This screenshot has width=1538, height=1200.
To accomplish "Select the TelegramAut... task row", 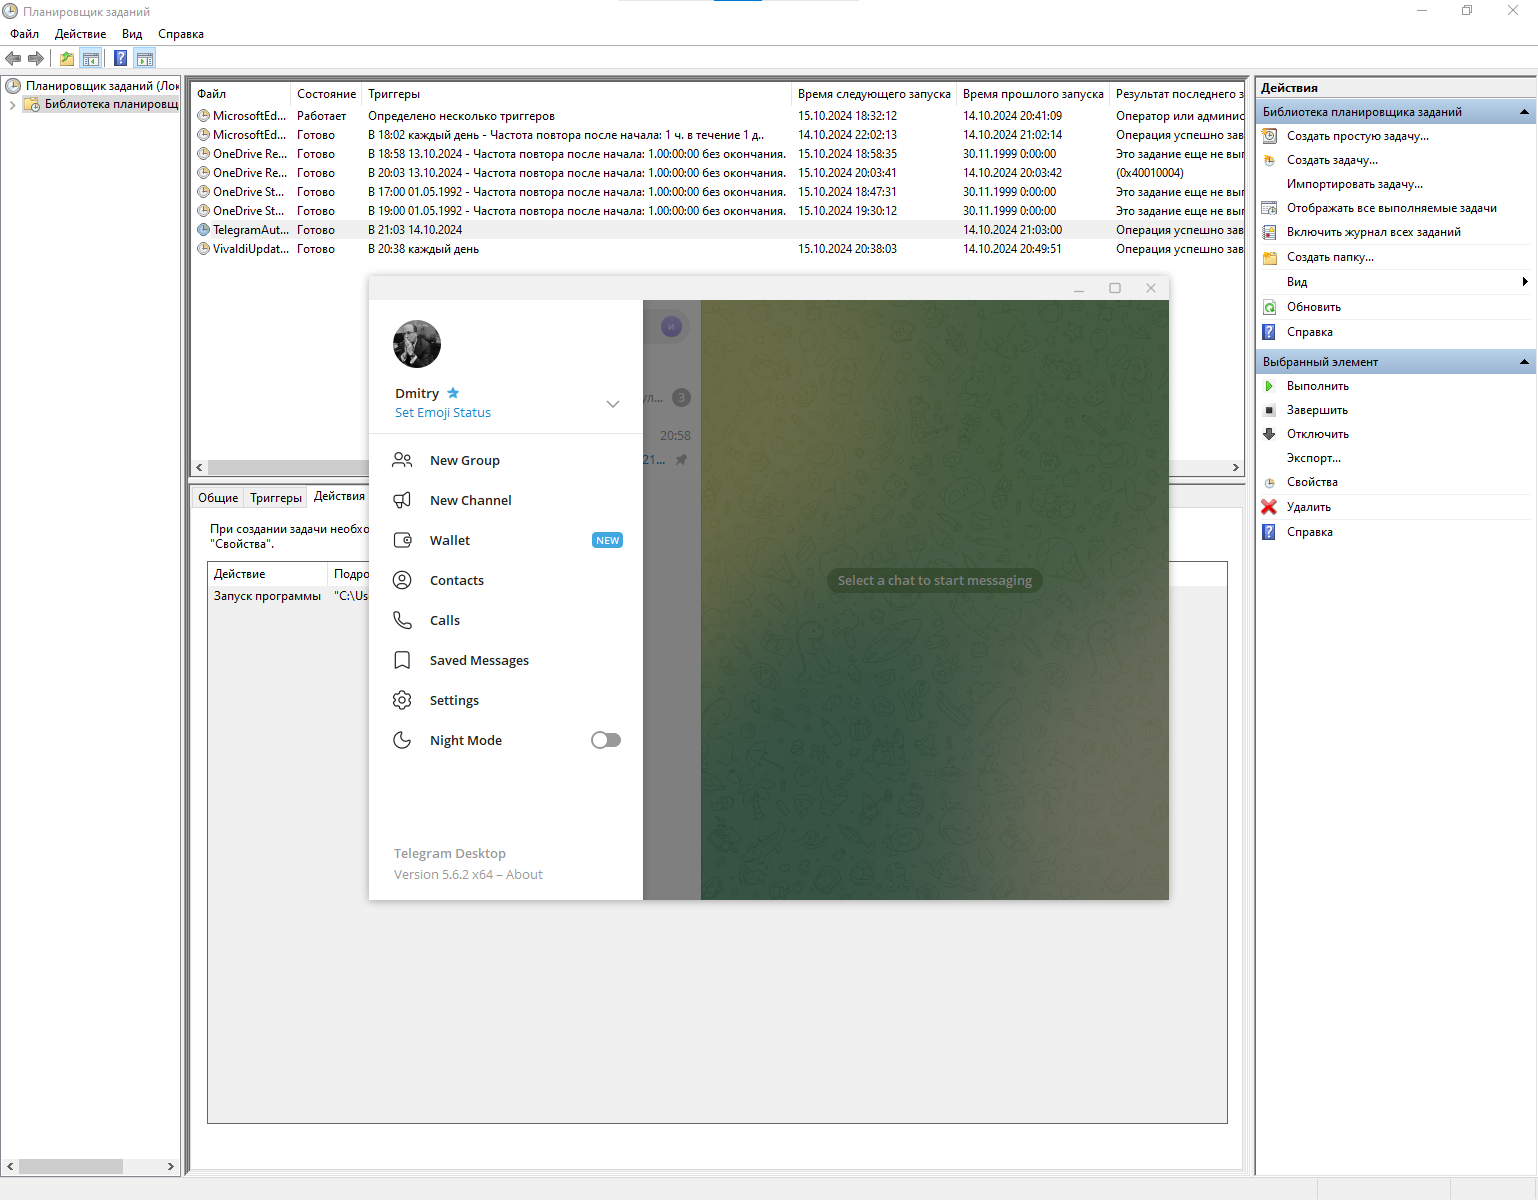I will click(717, 230).
